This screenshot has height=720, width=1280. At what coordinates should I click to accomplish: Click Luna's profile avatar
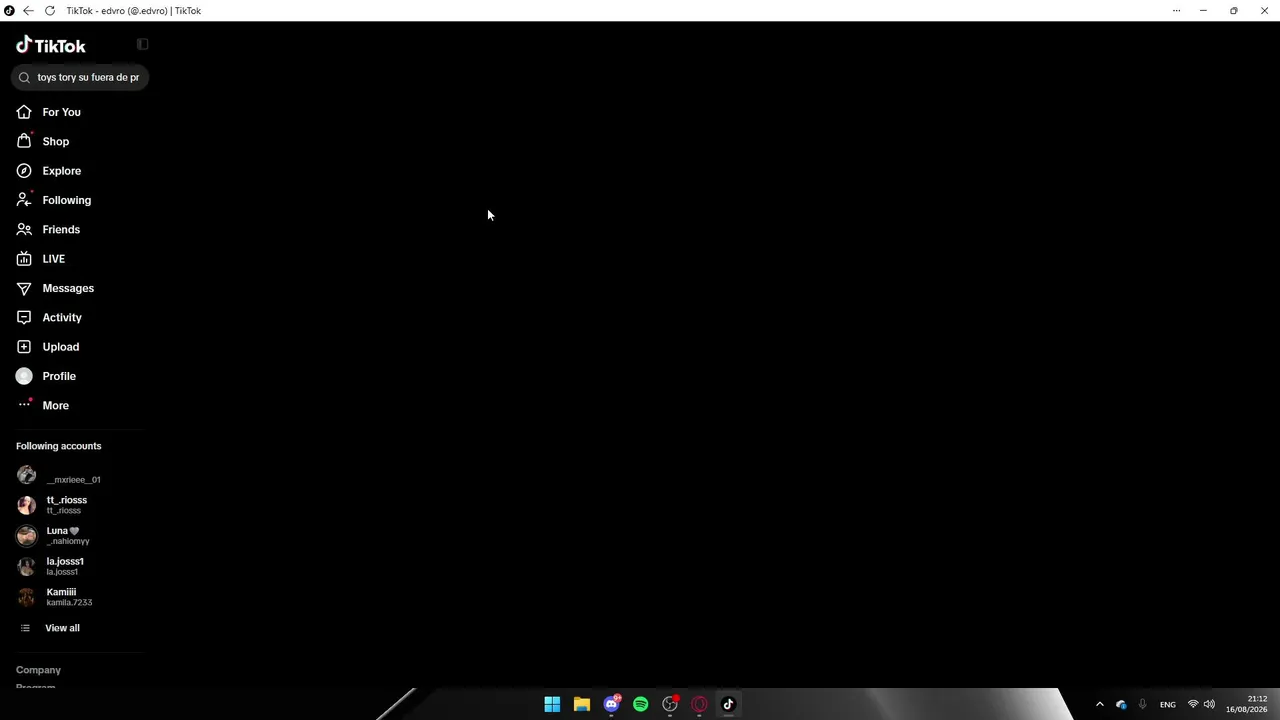pos(27,536)
